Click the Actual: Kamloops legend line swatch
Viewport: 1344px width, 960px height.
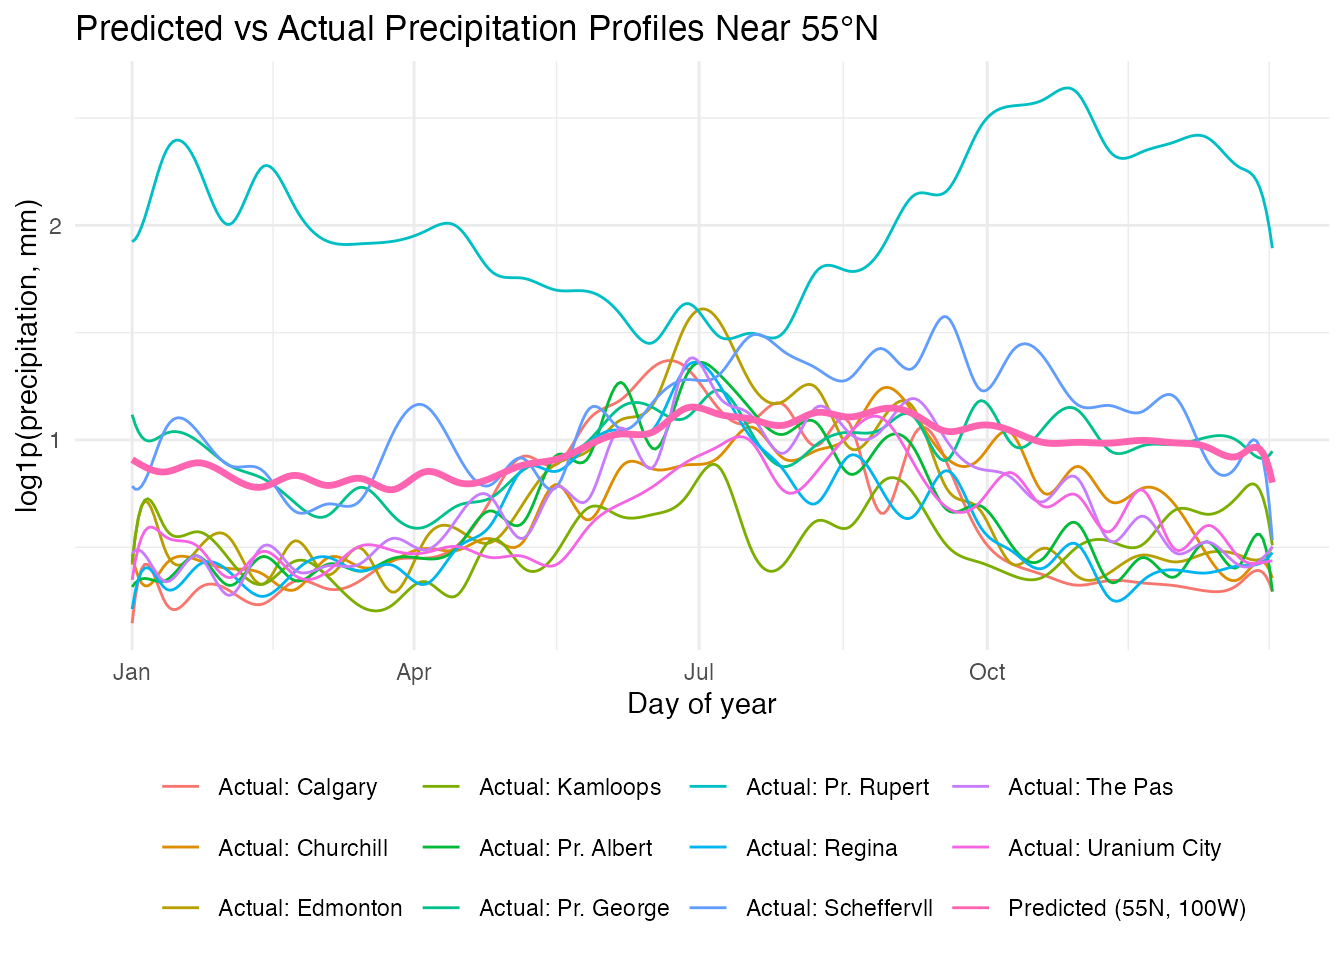[x=442, y=788]
